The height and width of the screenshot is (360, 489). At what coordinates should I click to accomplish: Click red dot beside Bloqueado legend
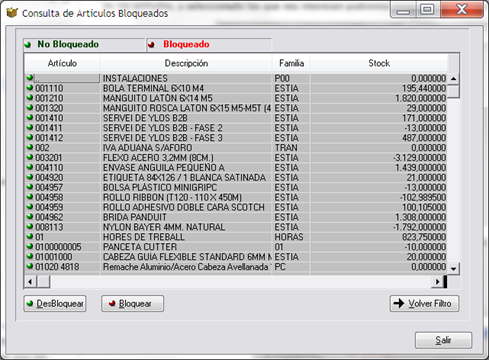click(151, 44)
